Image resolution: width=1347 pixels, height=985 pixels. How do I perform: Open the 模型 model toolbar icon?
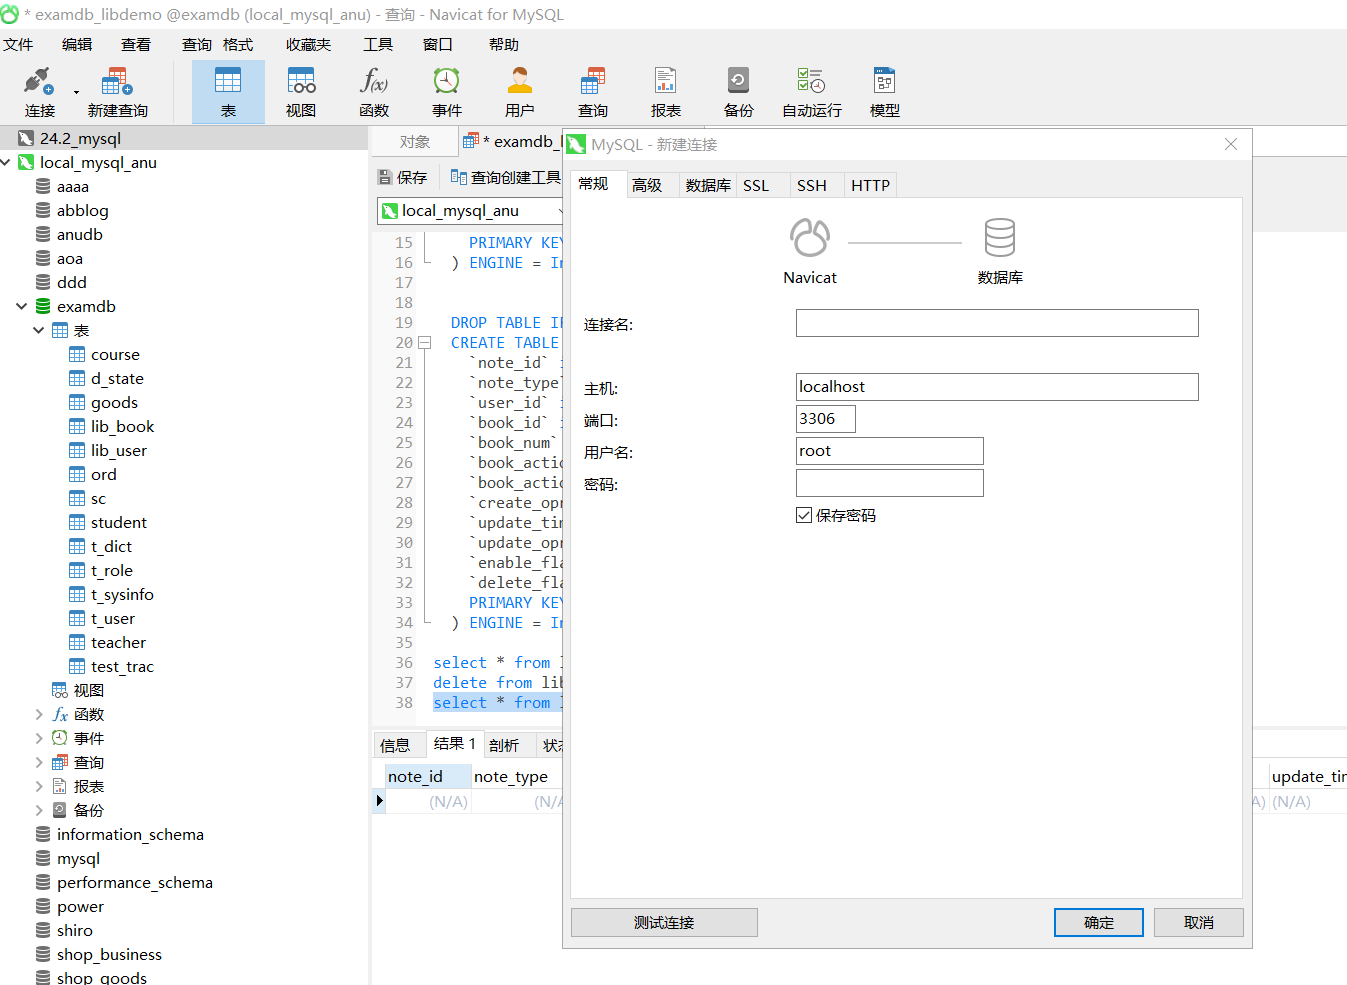click(x=885, y=92)
